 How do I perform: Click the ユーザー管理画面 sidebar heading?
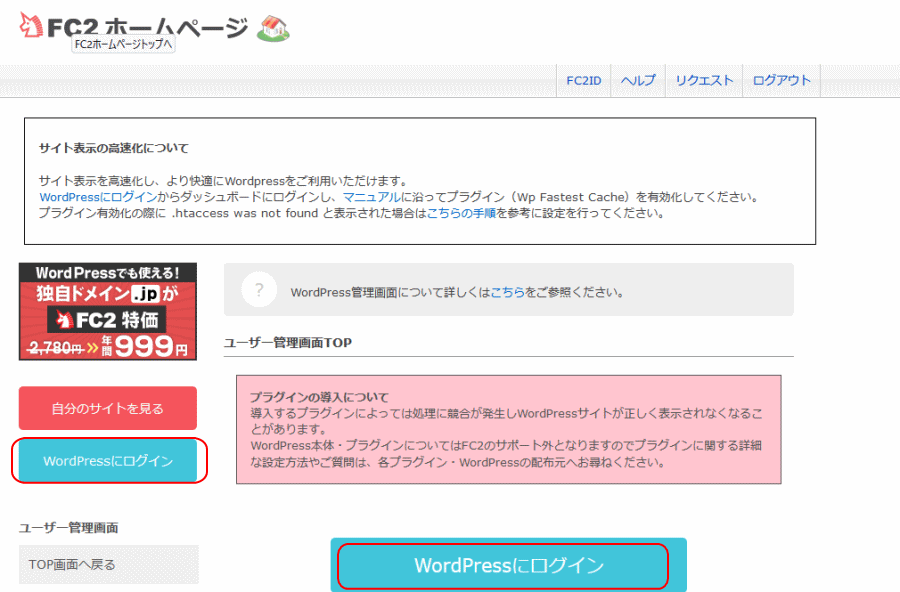point(68,528)
